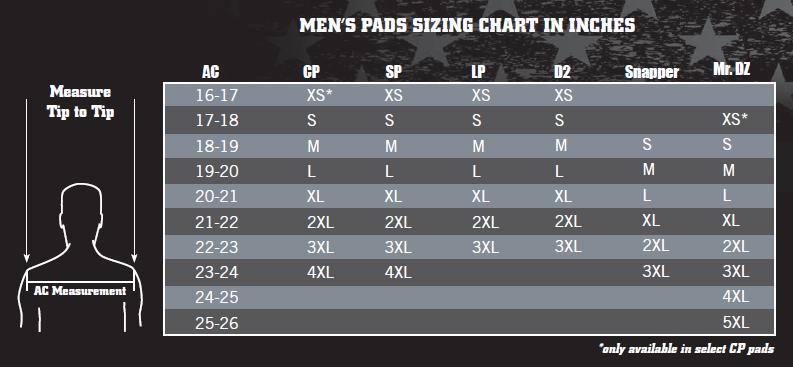Click the 20-21 AC row label
This screenshot has height=367, width=793.
(216, 197)
